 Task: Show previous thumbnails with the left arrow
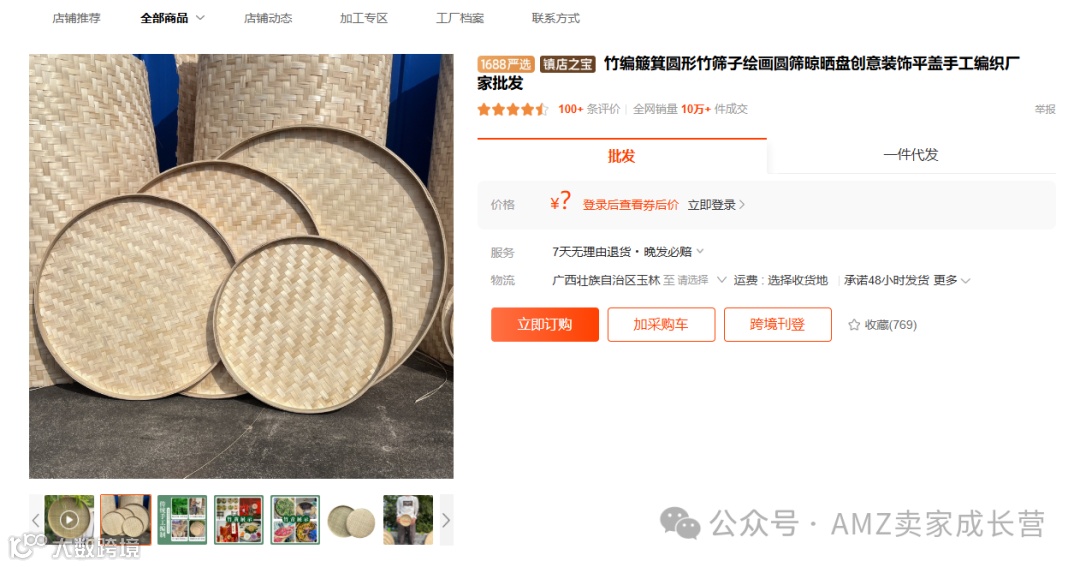tap(36, 520)
